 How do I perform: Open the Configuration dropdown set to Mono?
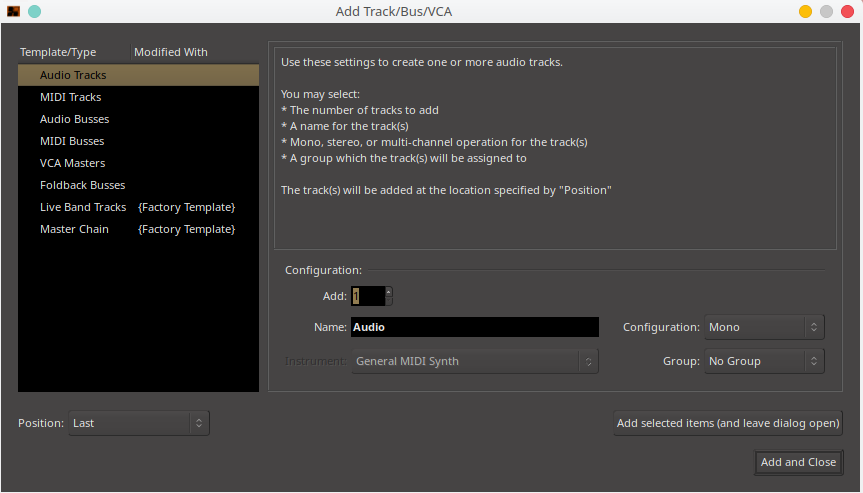tap(764, 327)
